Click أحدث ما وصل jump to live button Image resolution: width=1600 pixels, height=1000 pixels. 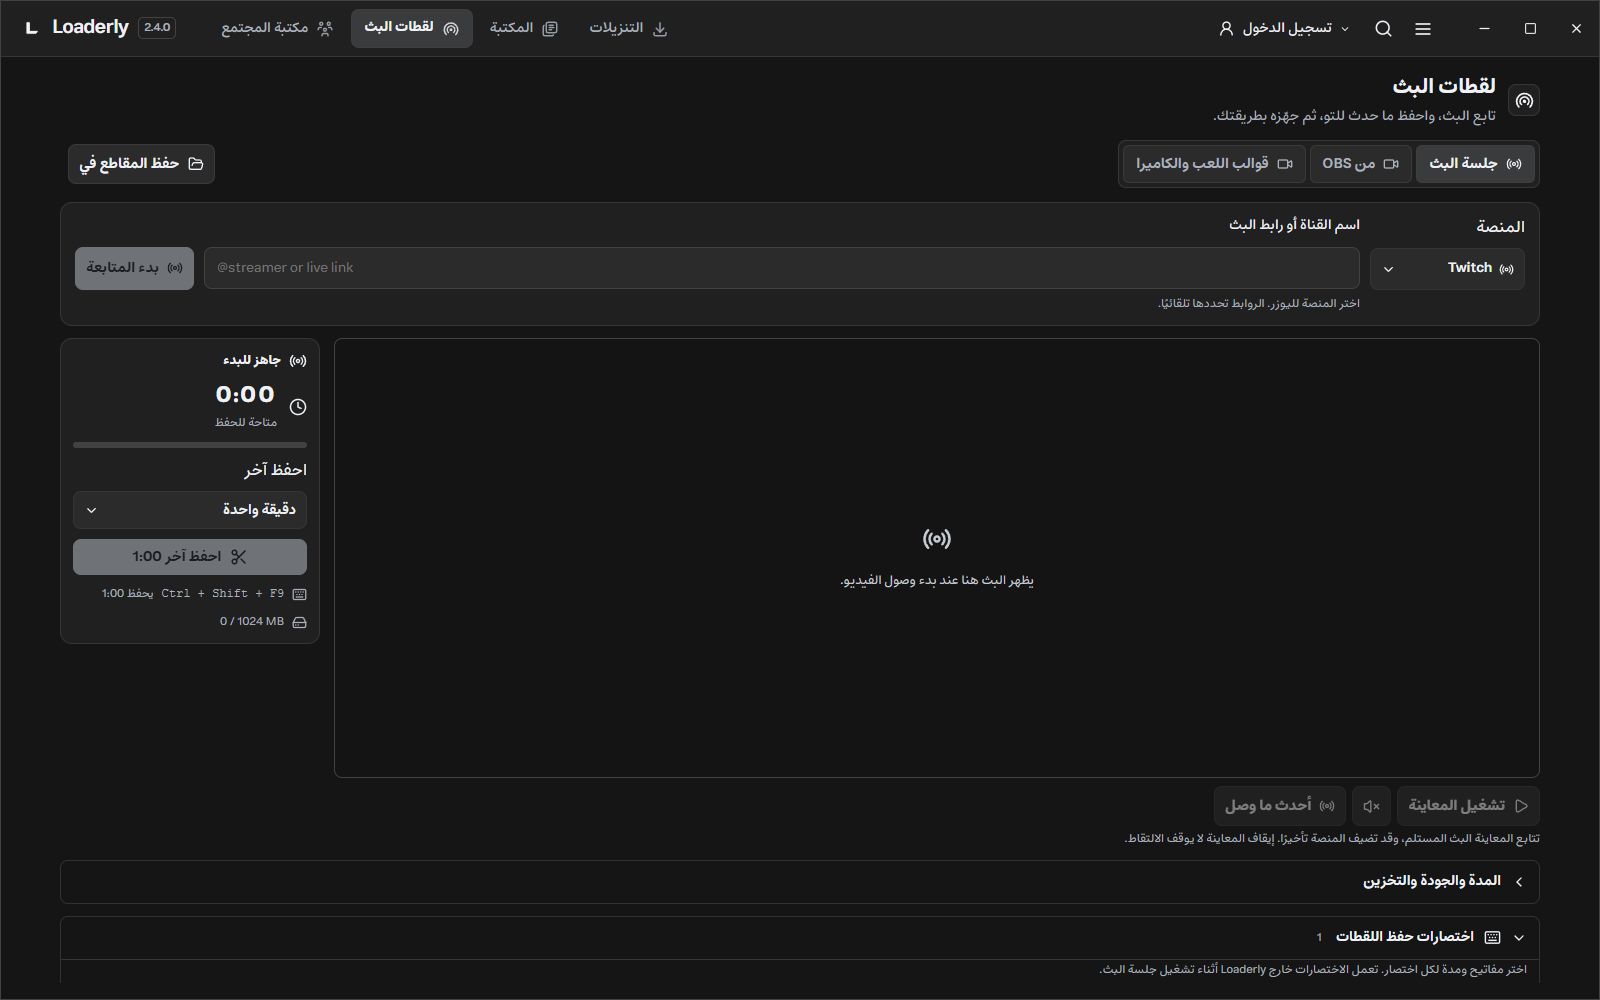(1279, 806)
